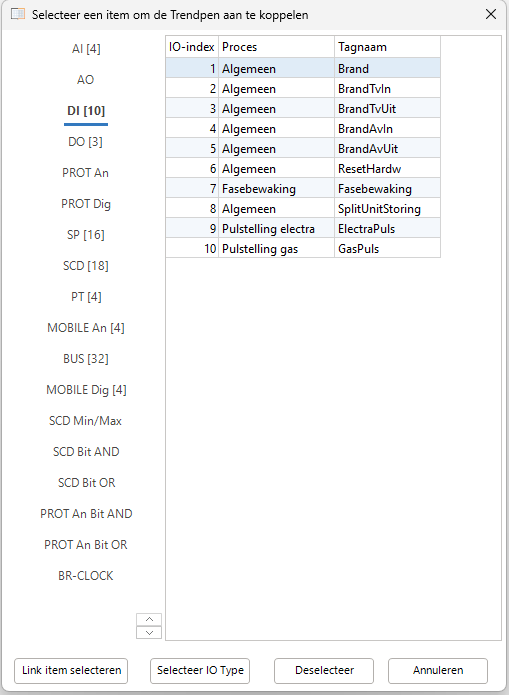Switch to the AO category
This screenshot has width=509, height=695.
[x=86, y=80]
